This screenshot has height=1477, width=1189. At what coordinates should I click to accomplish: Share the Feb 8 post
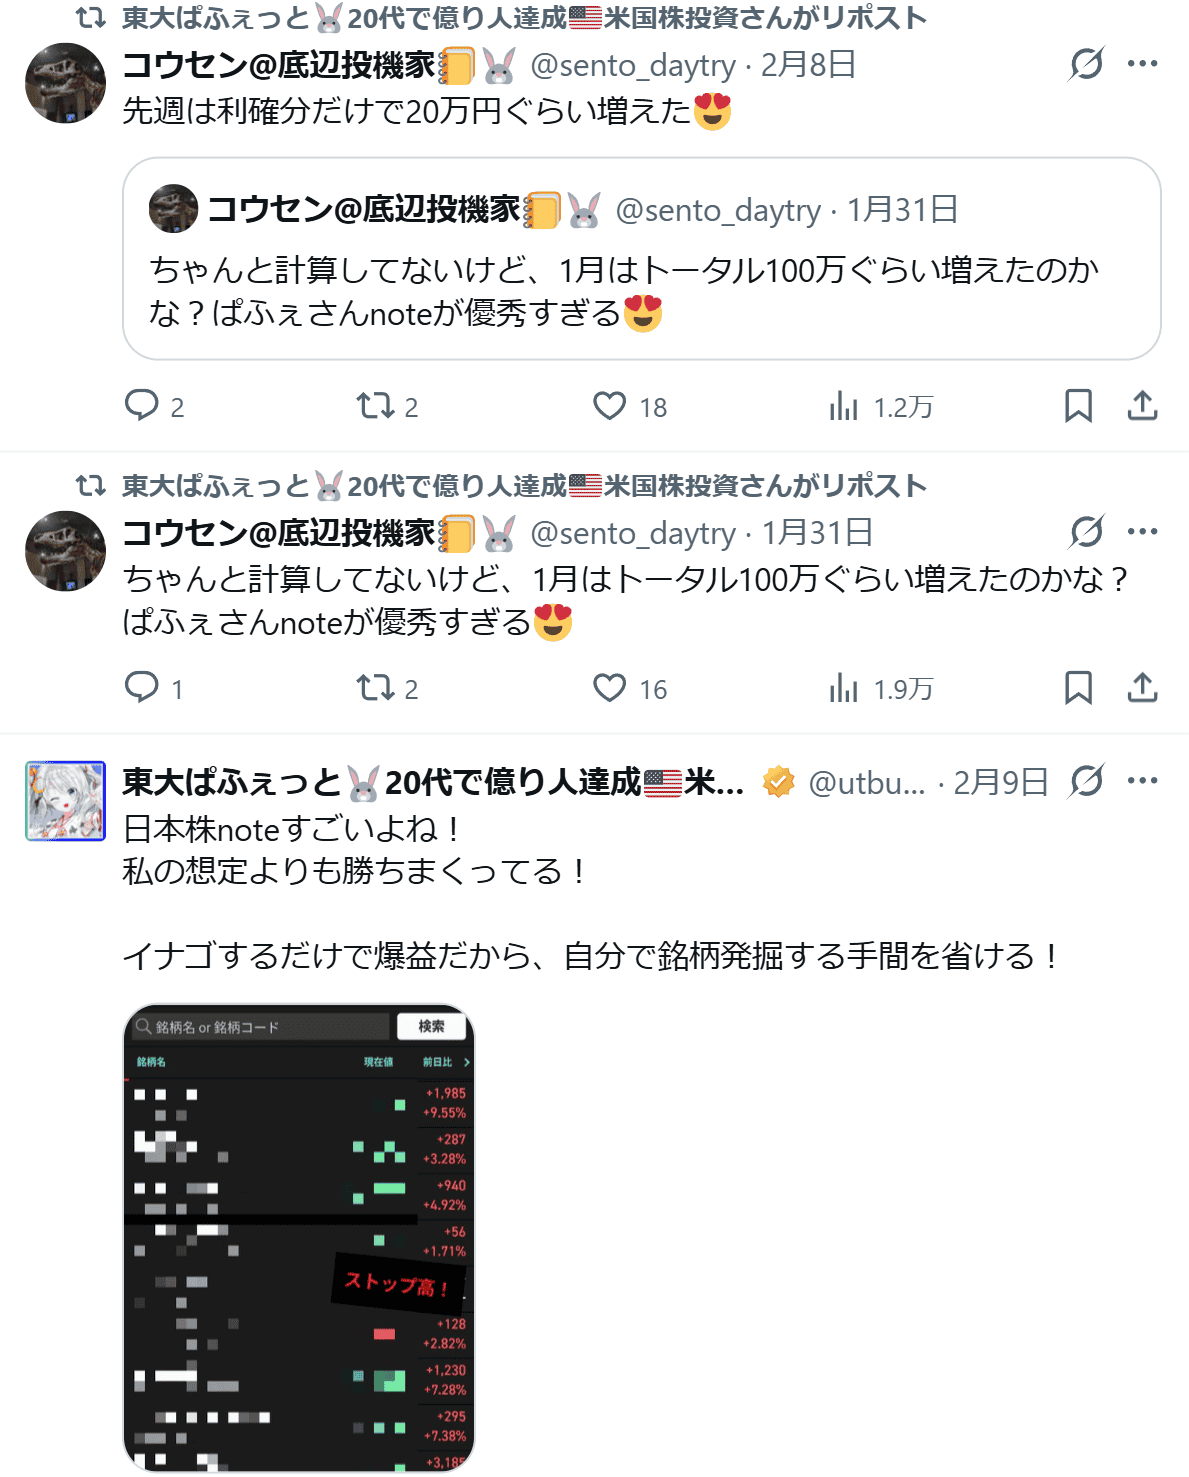point(1142,406)
